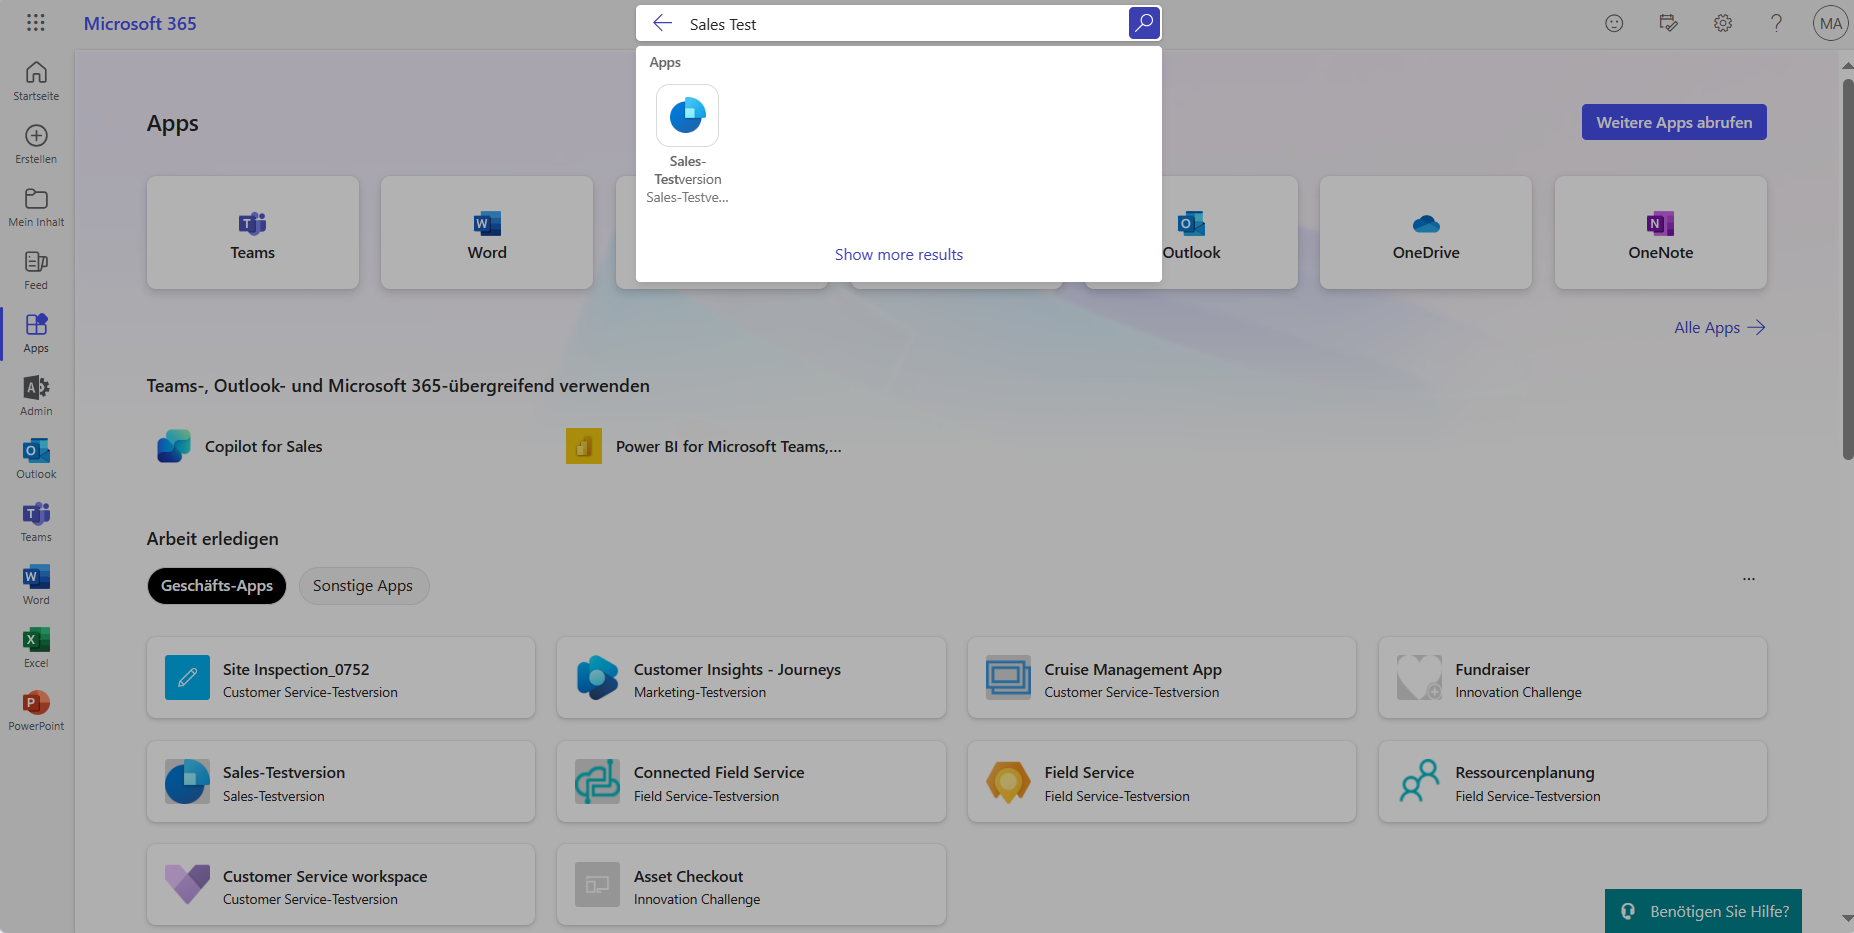Select Apps in the left sidebar

[x=36, y=333]
